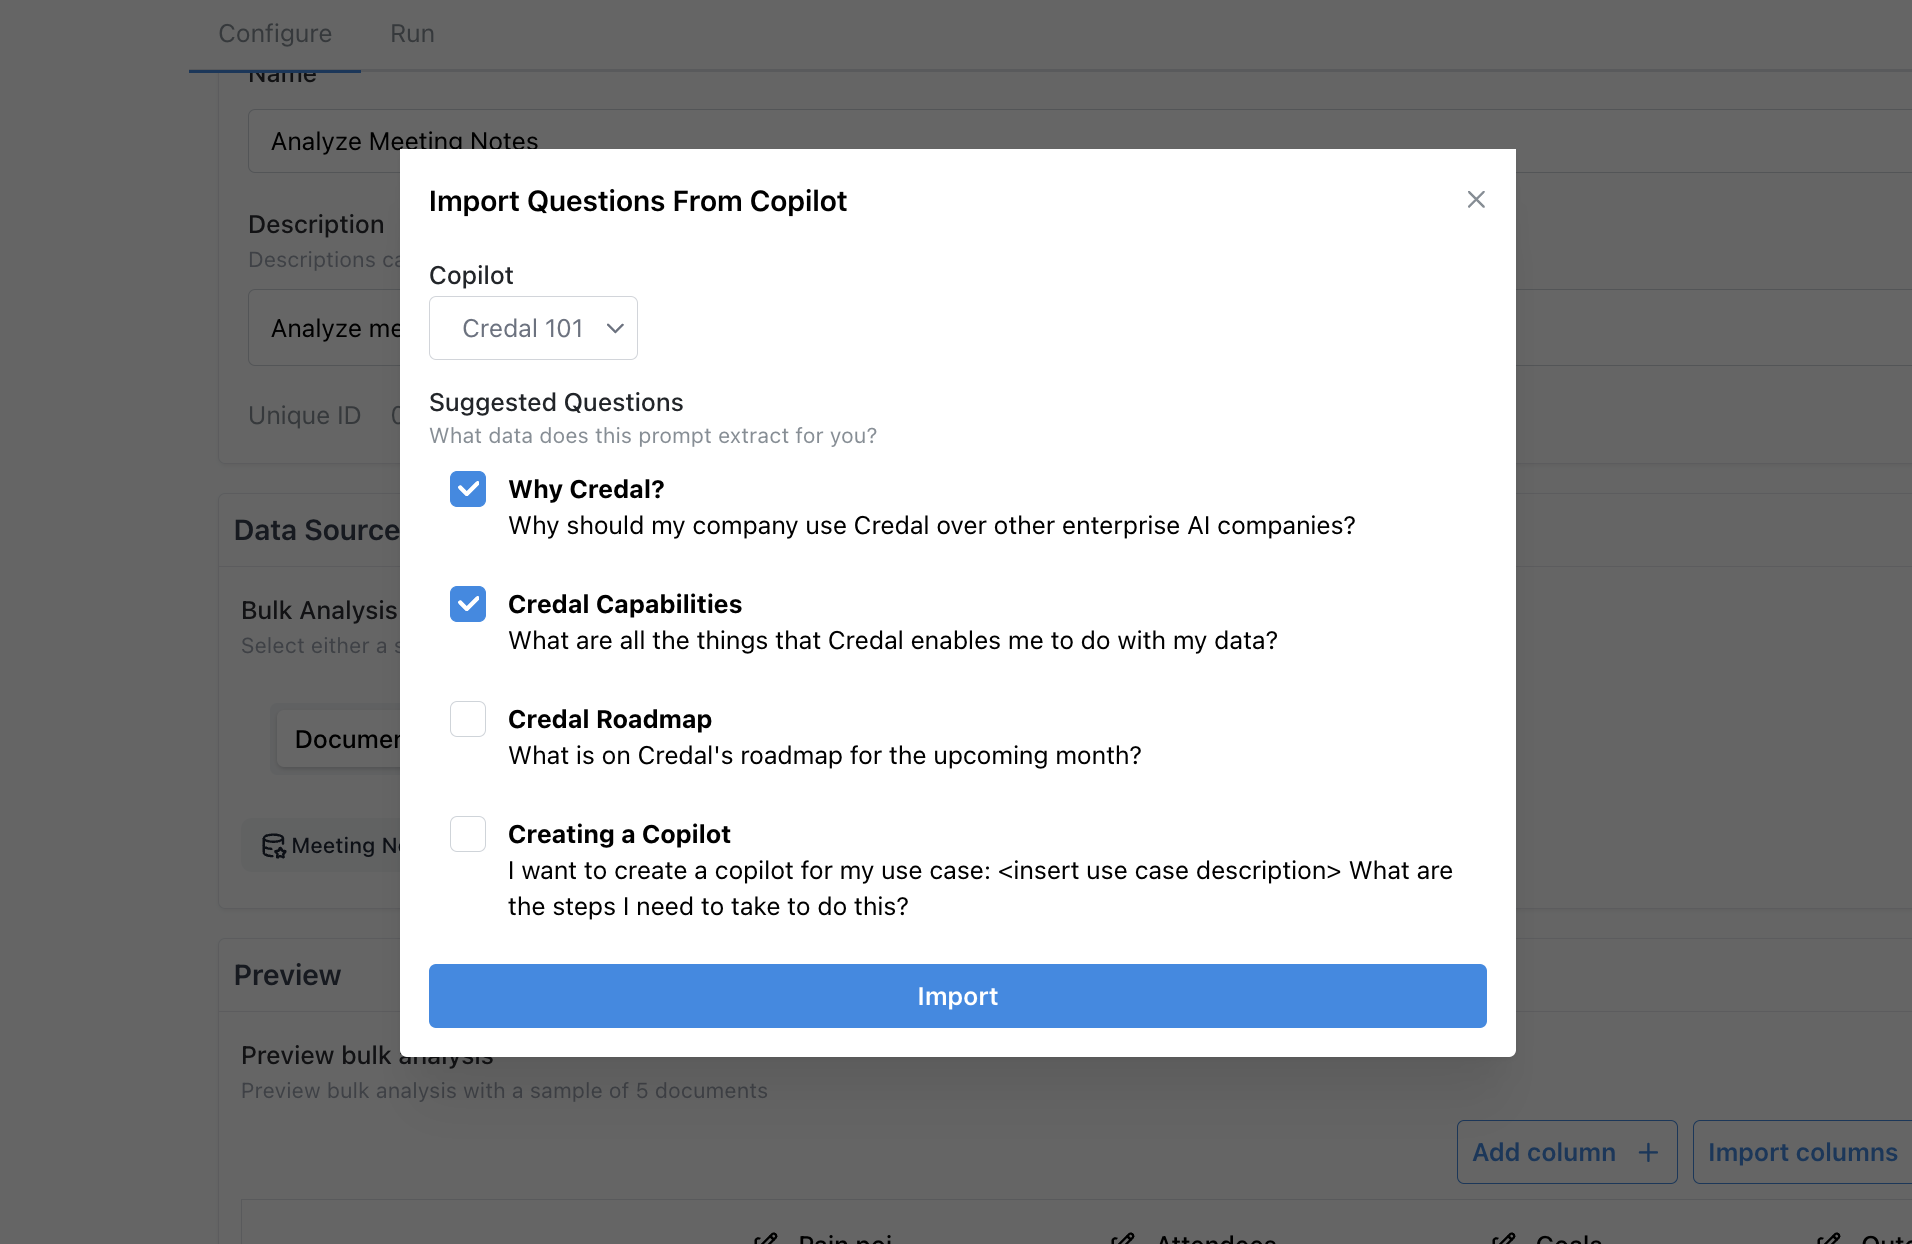Tick the Creating a Copilot checkbox

467,834
